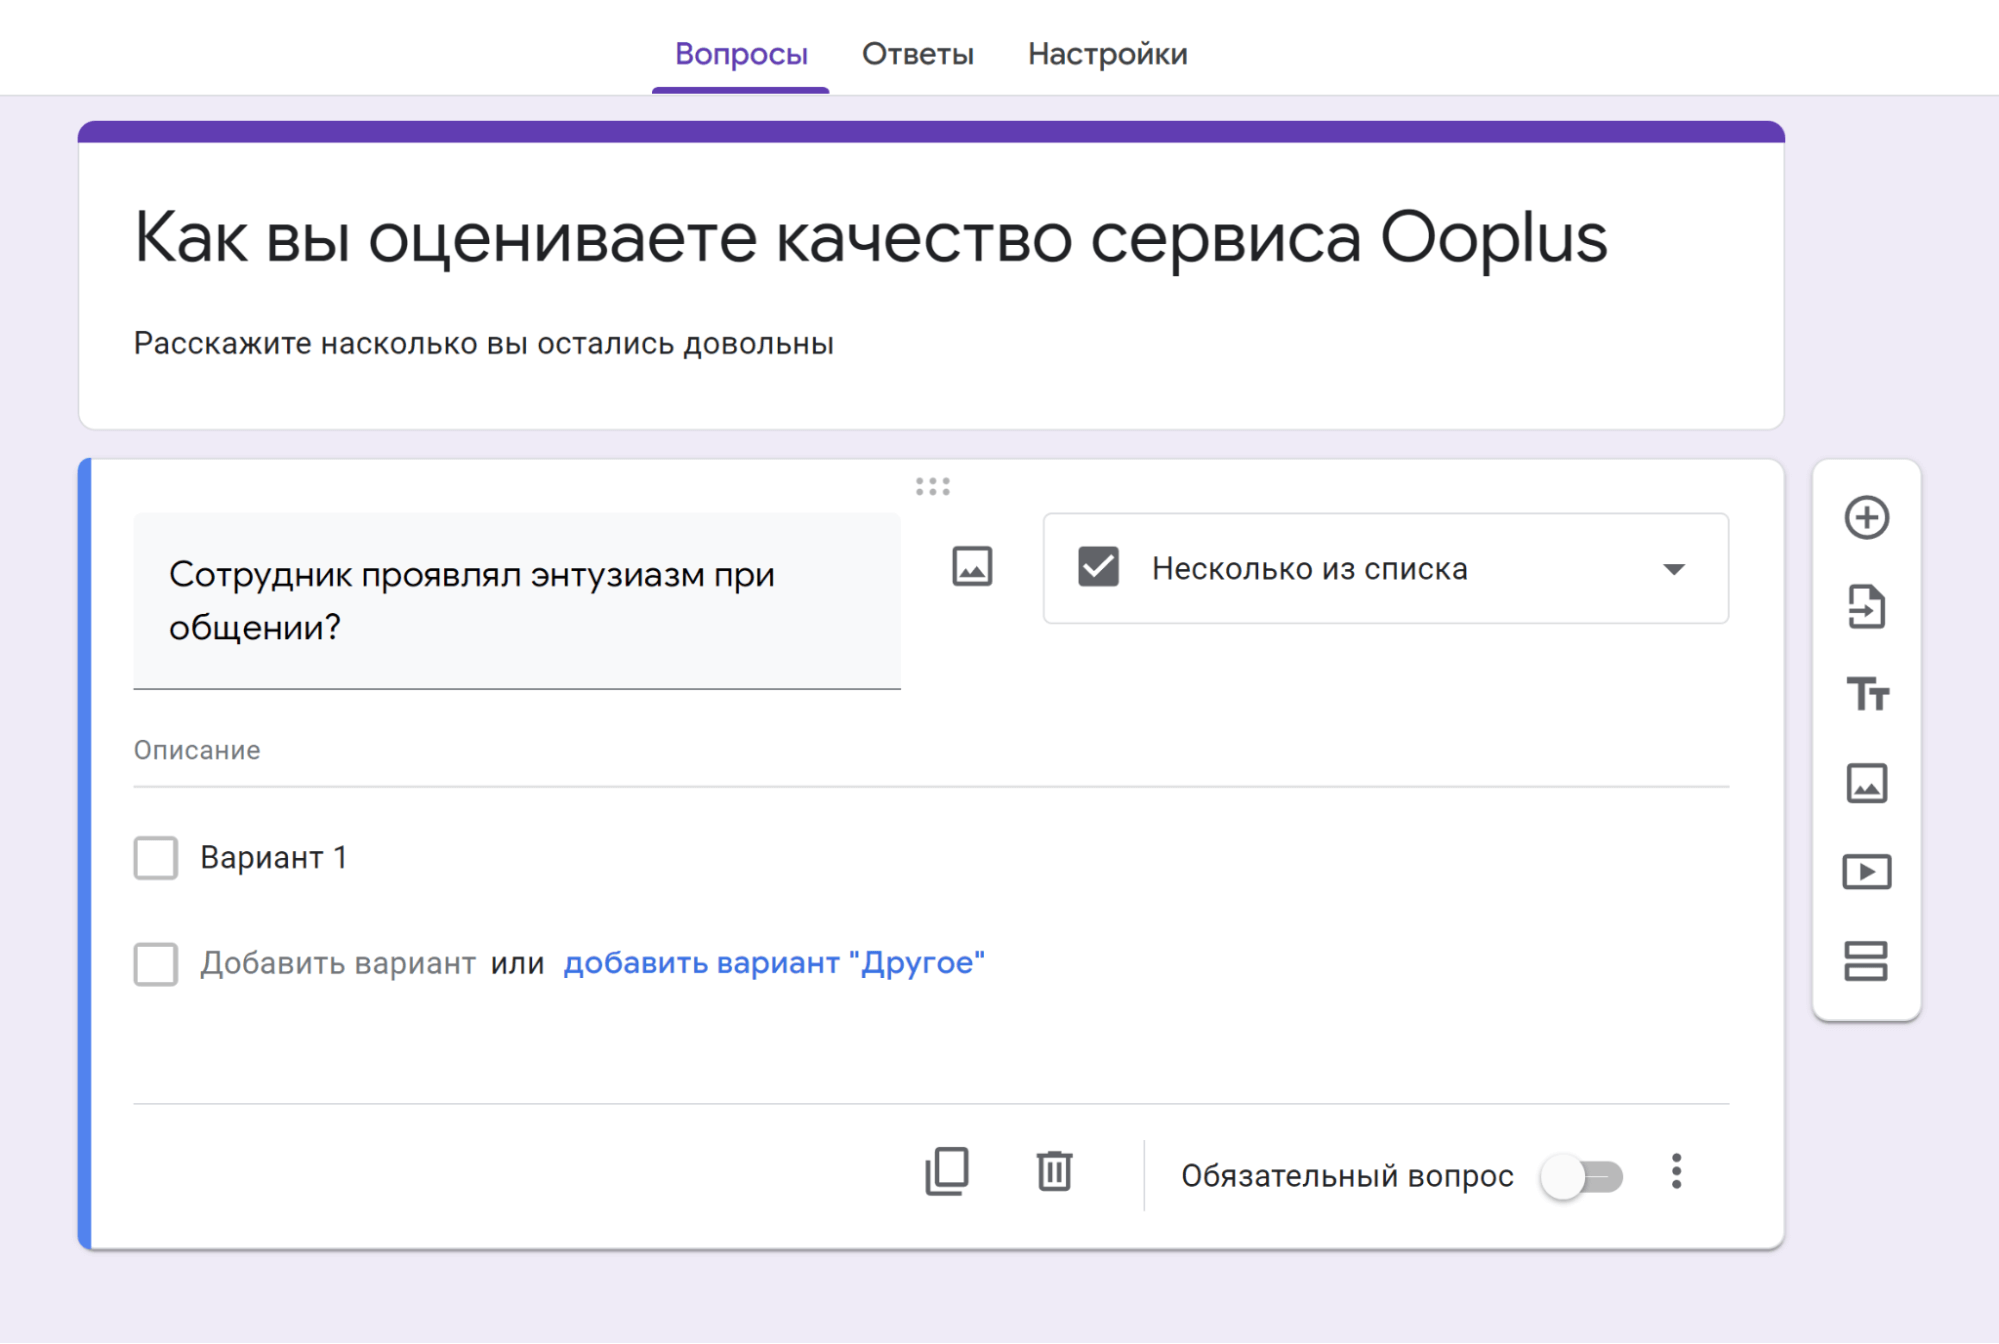Open the question's three-dot options menu
The image size is (1999, 1344).
pos(1677,1172)
